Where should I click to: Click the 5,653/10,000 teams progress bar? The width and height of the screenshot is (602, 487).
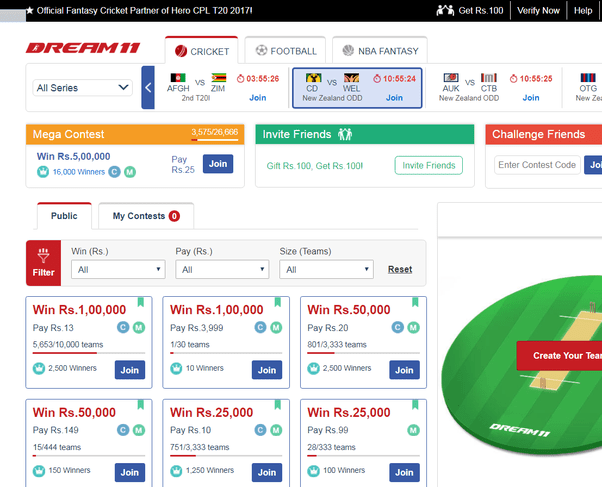click(x=89, y=353)
